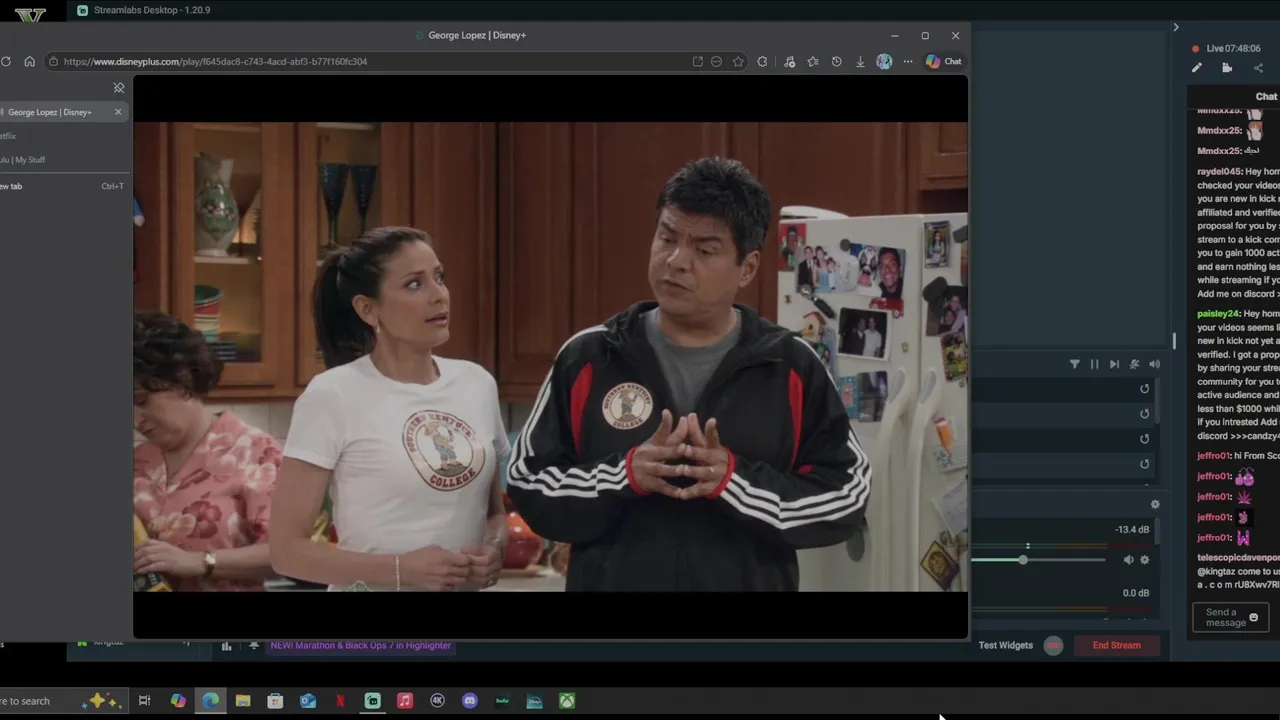This screenshot has height=720, width=1280.
Task: Open the browser extensions puzzle icon
Action: (762, 61)
